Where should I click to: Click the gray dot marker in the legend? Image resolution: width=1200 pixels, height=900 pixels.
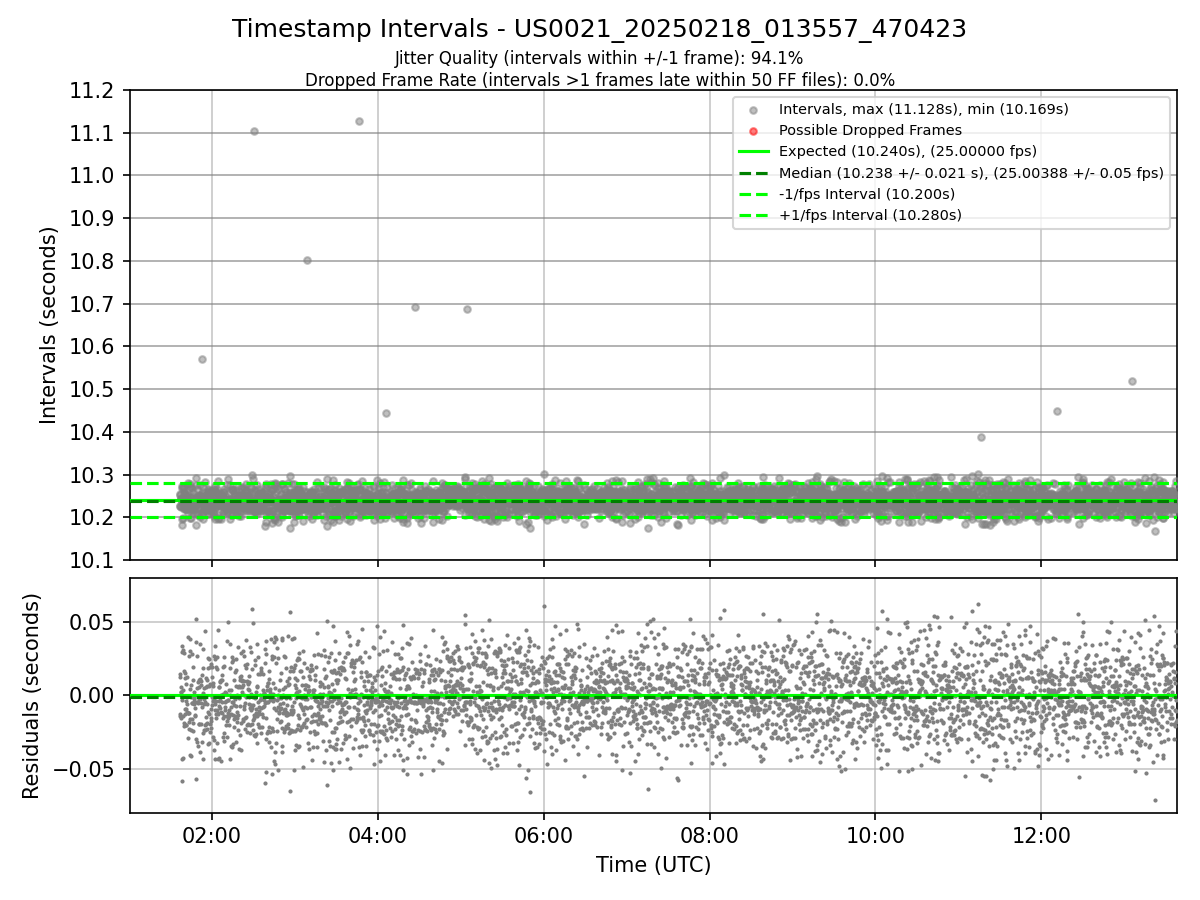pyautogui.click(x=754, y=110)
